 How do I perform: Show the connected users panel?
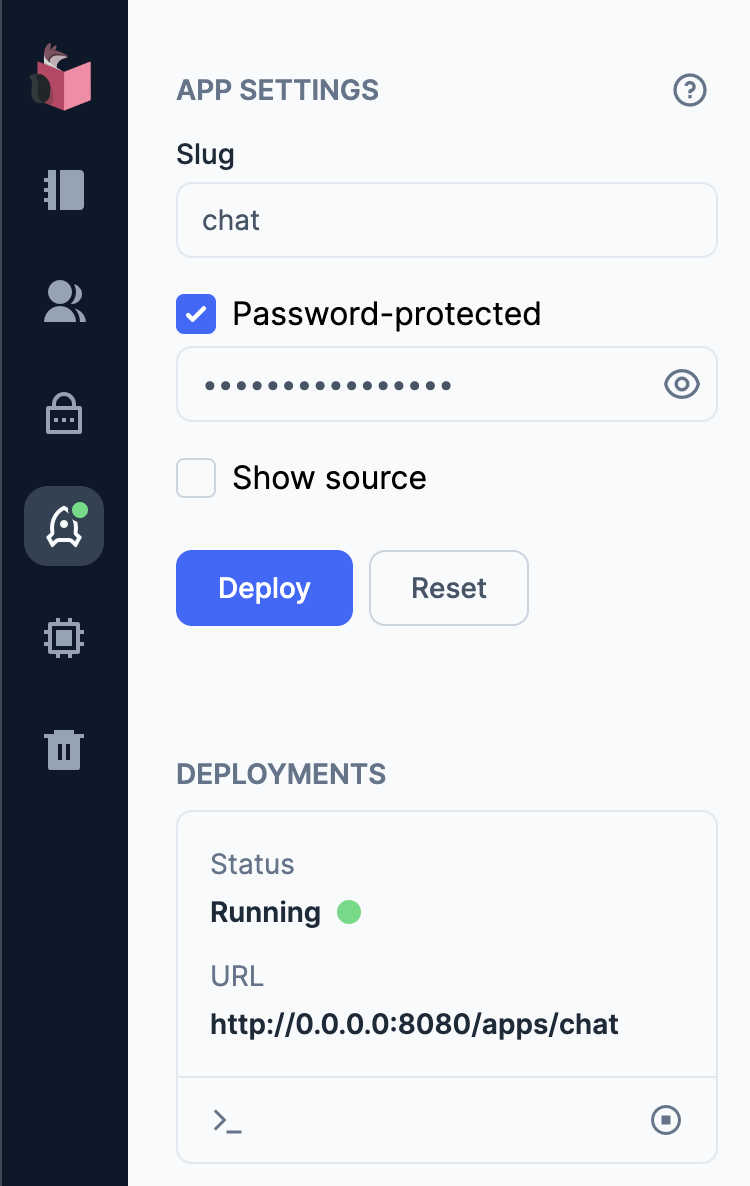coord(64,301)
